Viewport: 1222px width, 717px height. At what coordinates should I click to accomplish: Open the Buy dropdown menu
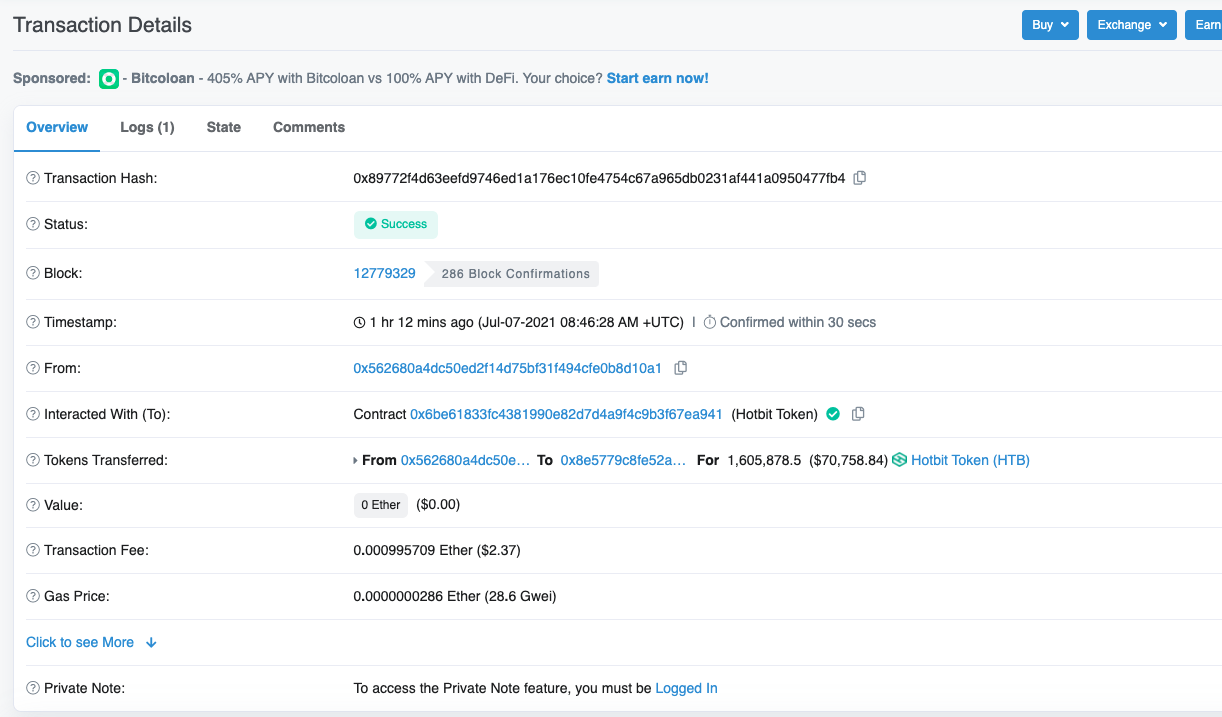(1050, 25)
